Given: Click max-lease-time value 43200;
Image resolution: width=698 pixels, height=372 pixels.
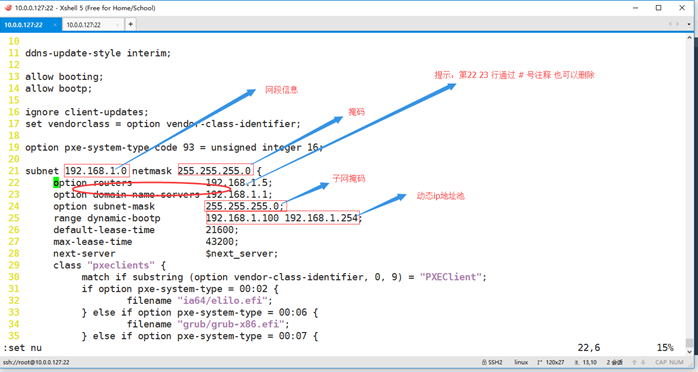Looking at the screenshot, I should click(222, 242).
